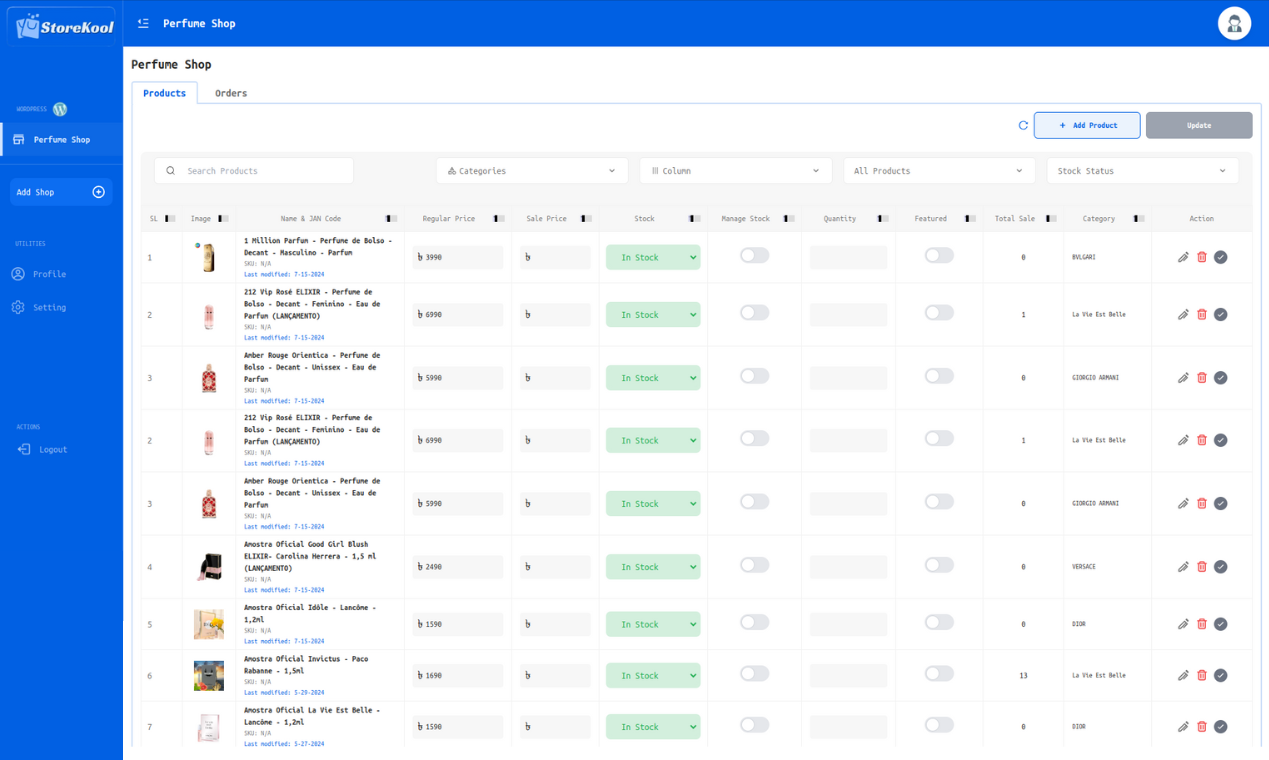Delete the La Vie Est Belle Lancôme 1,2ml product
1269x760 pixels.
[1202, 727]
